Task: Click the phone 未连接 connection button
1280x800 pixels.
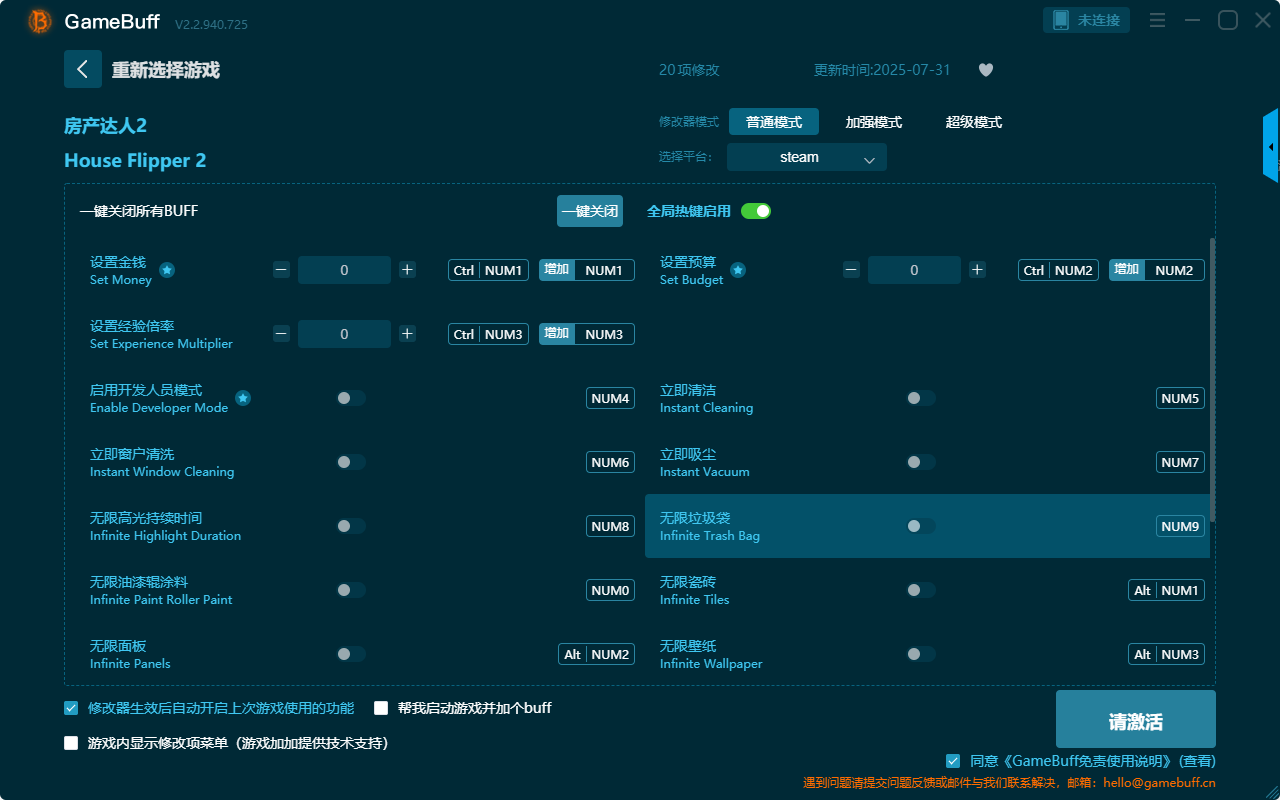Action: point(1087,20)
